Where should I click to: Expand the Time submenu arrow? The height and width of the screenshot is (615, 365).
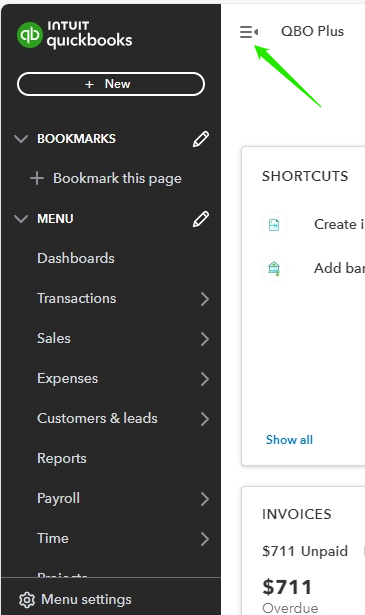205,539
